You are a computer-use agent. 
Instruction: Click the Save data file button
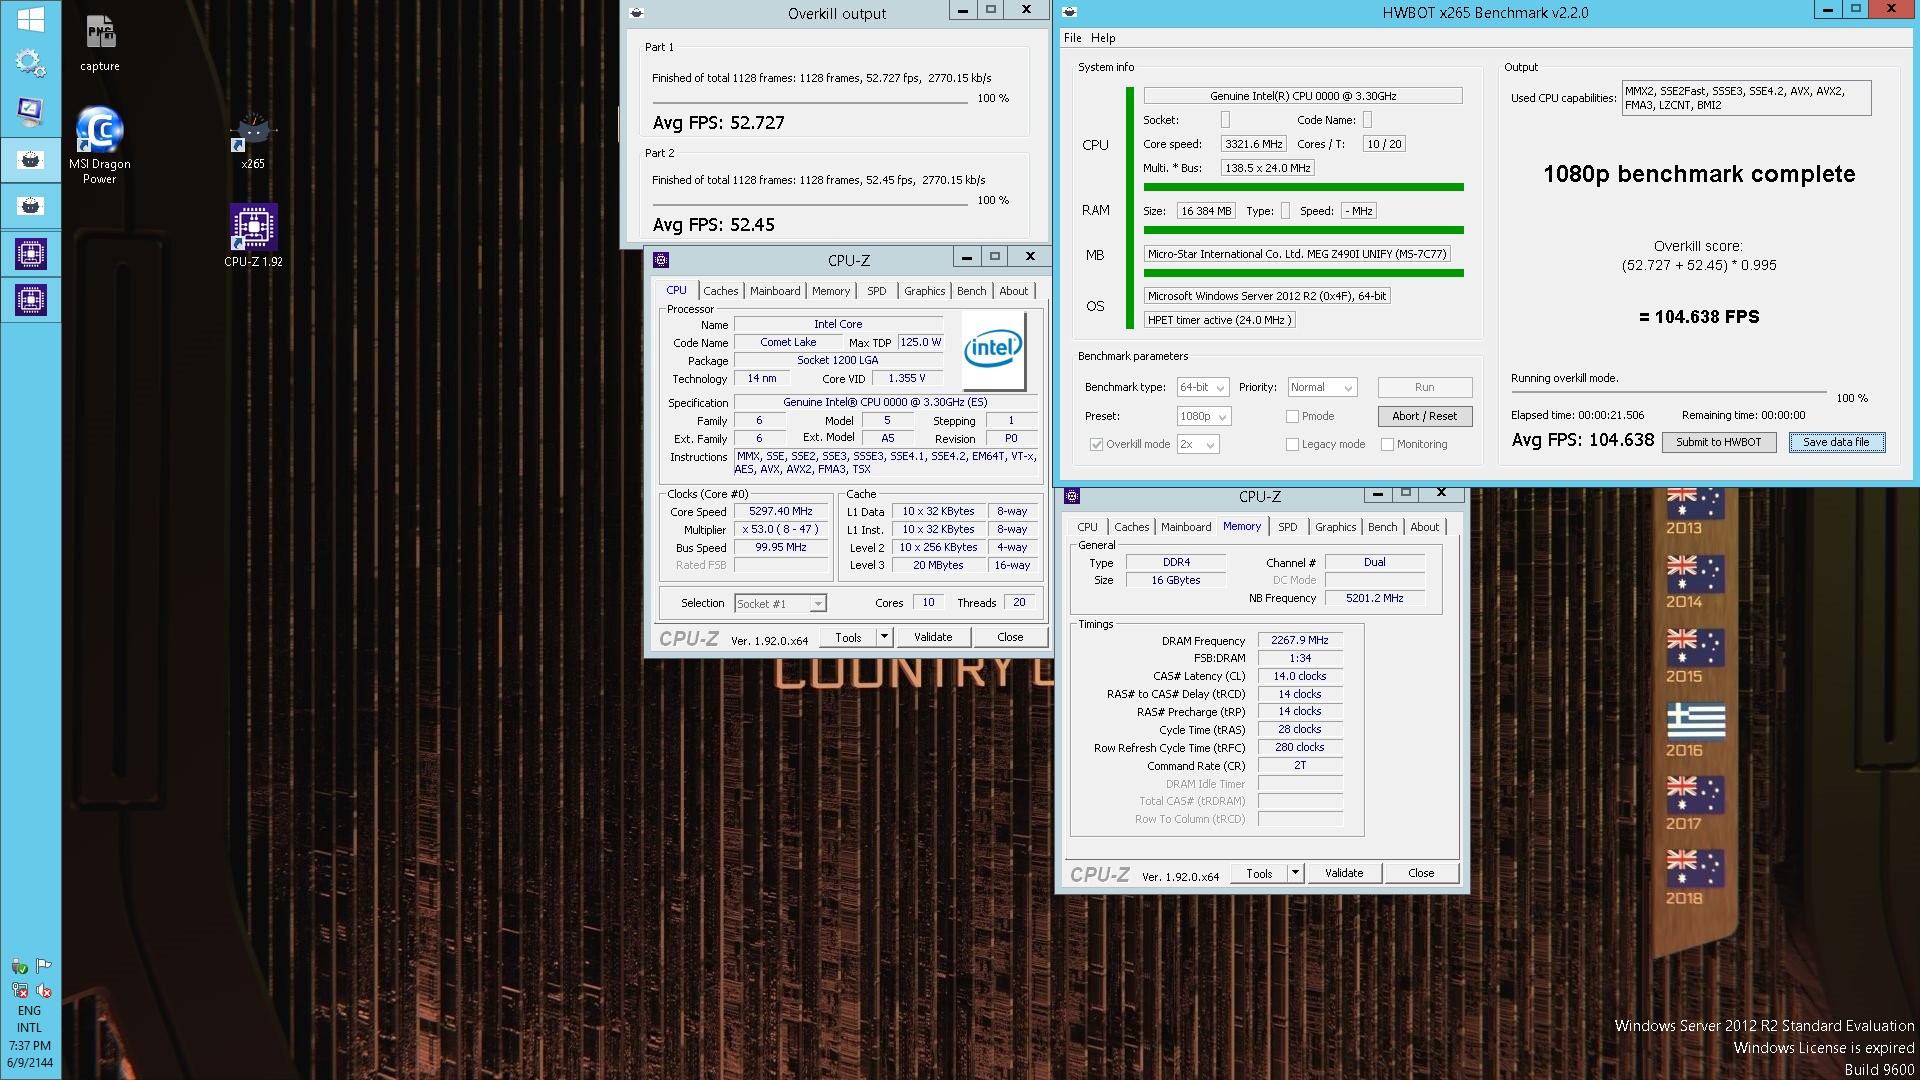pyautogui.click(x=1836, y=442)
